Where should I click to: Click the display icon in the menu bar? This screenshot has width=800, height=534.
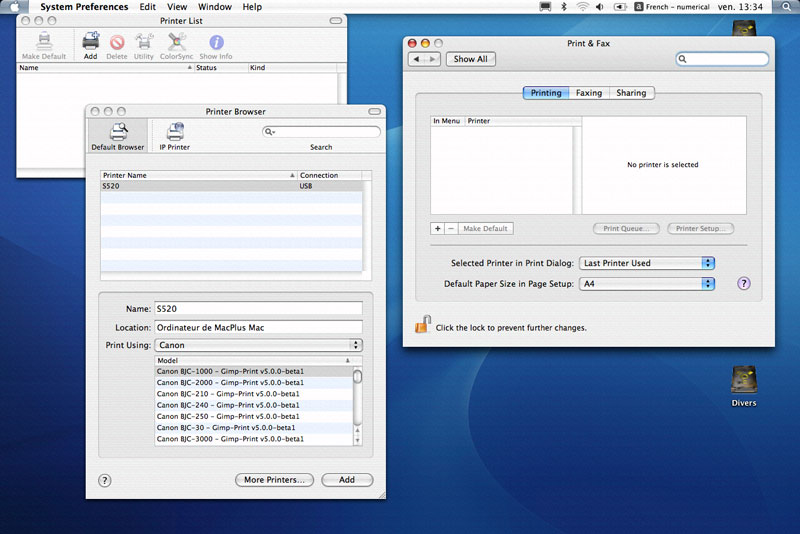(545, 7)
